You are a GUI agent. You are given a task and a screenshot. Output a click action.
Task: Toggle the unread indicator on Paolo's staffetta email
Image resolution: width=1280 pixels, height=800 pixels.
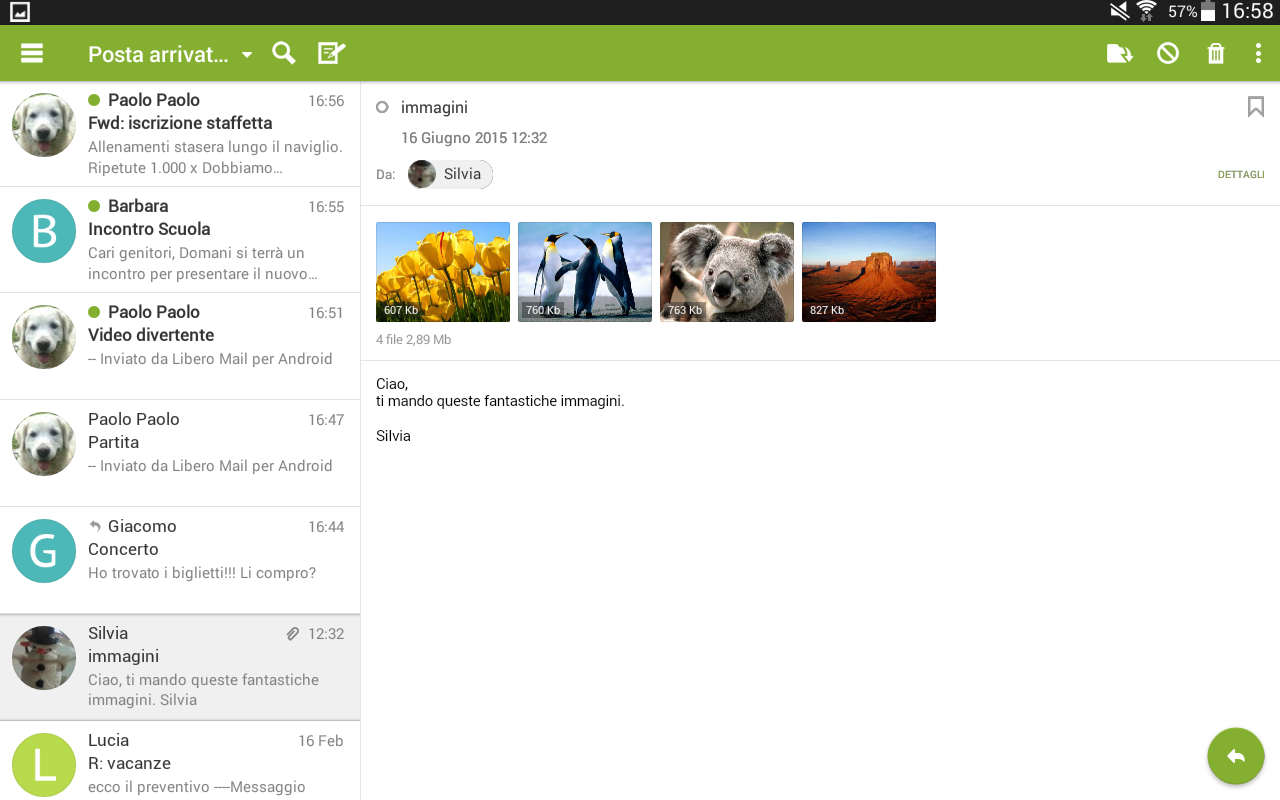point(94,99)
